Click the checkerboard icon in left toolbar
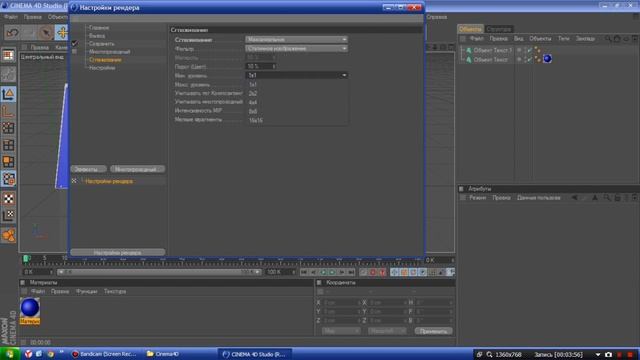Viewport: 640px width, 360px height. coord(8,199)
